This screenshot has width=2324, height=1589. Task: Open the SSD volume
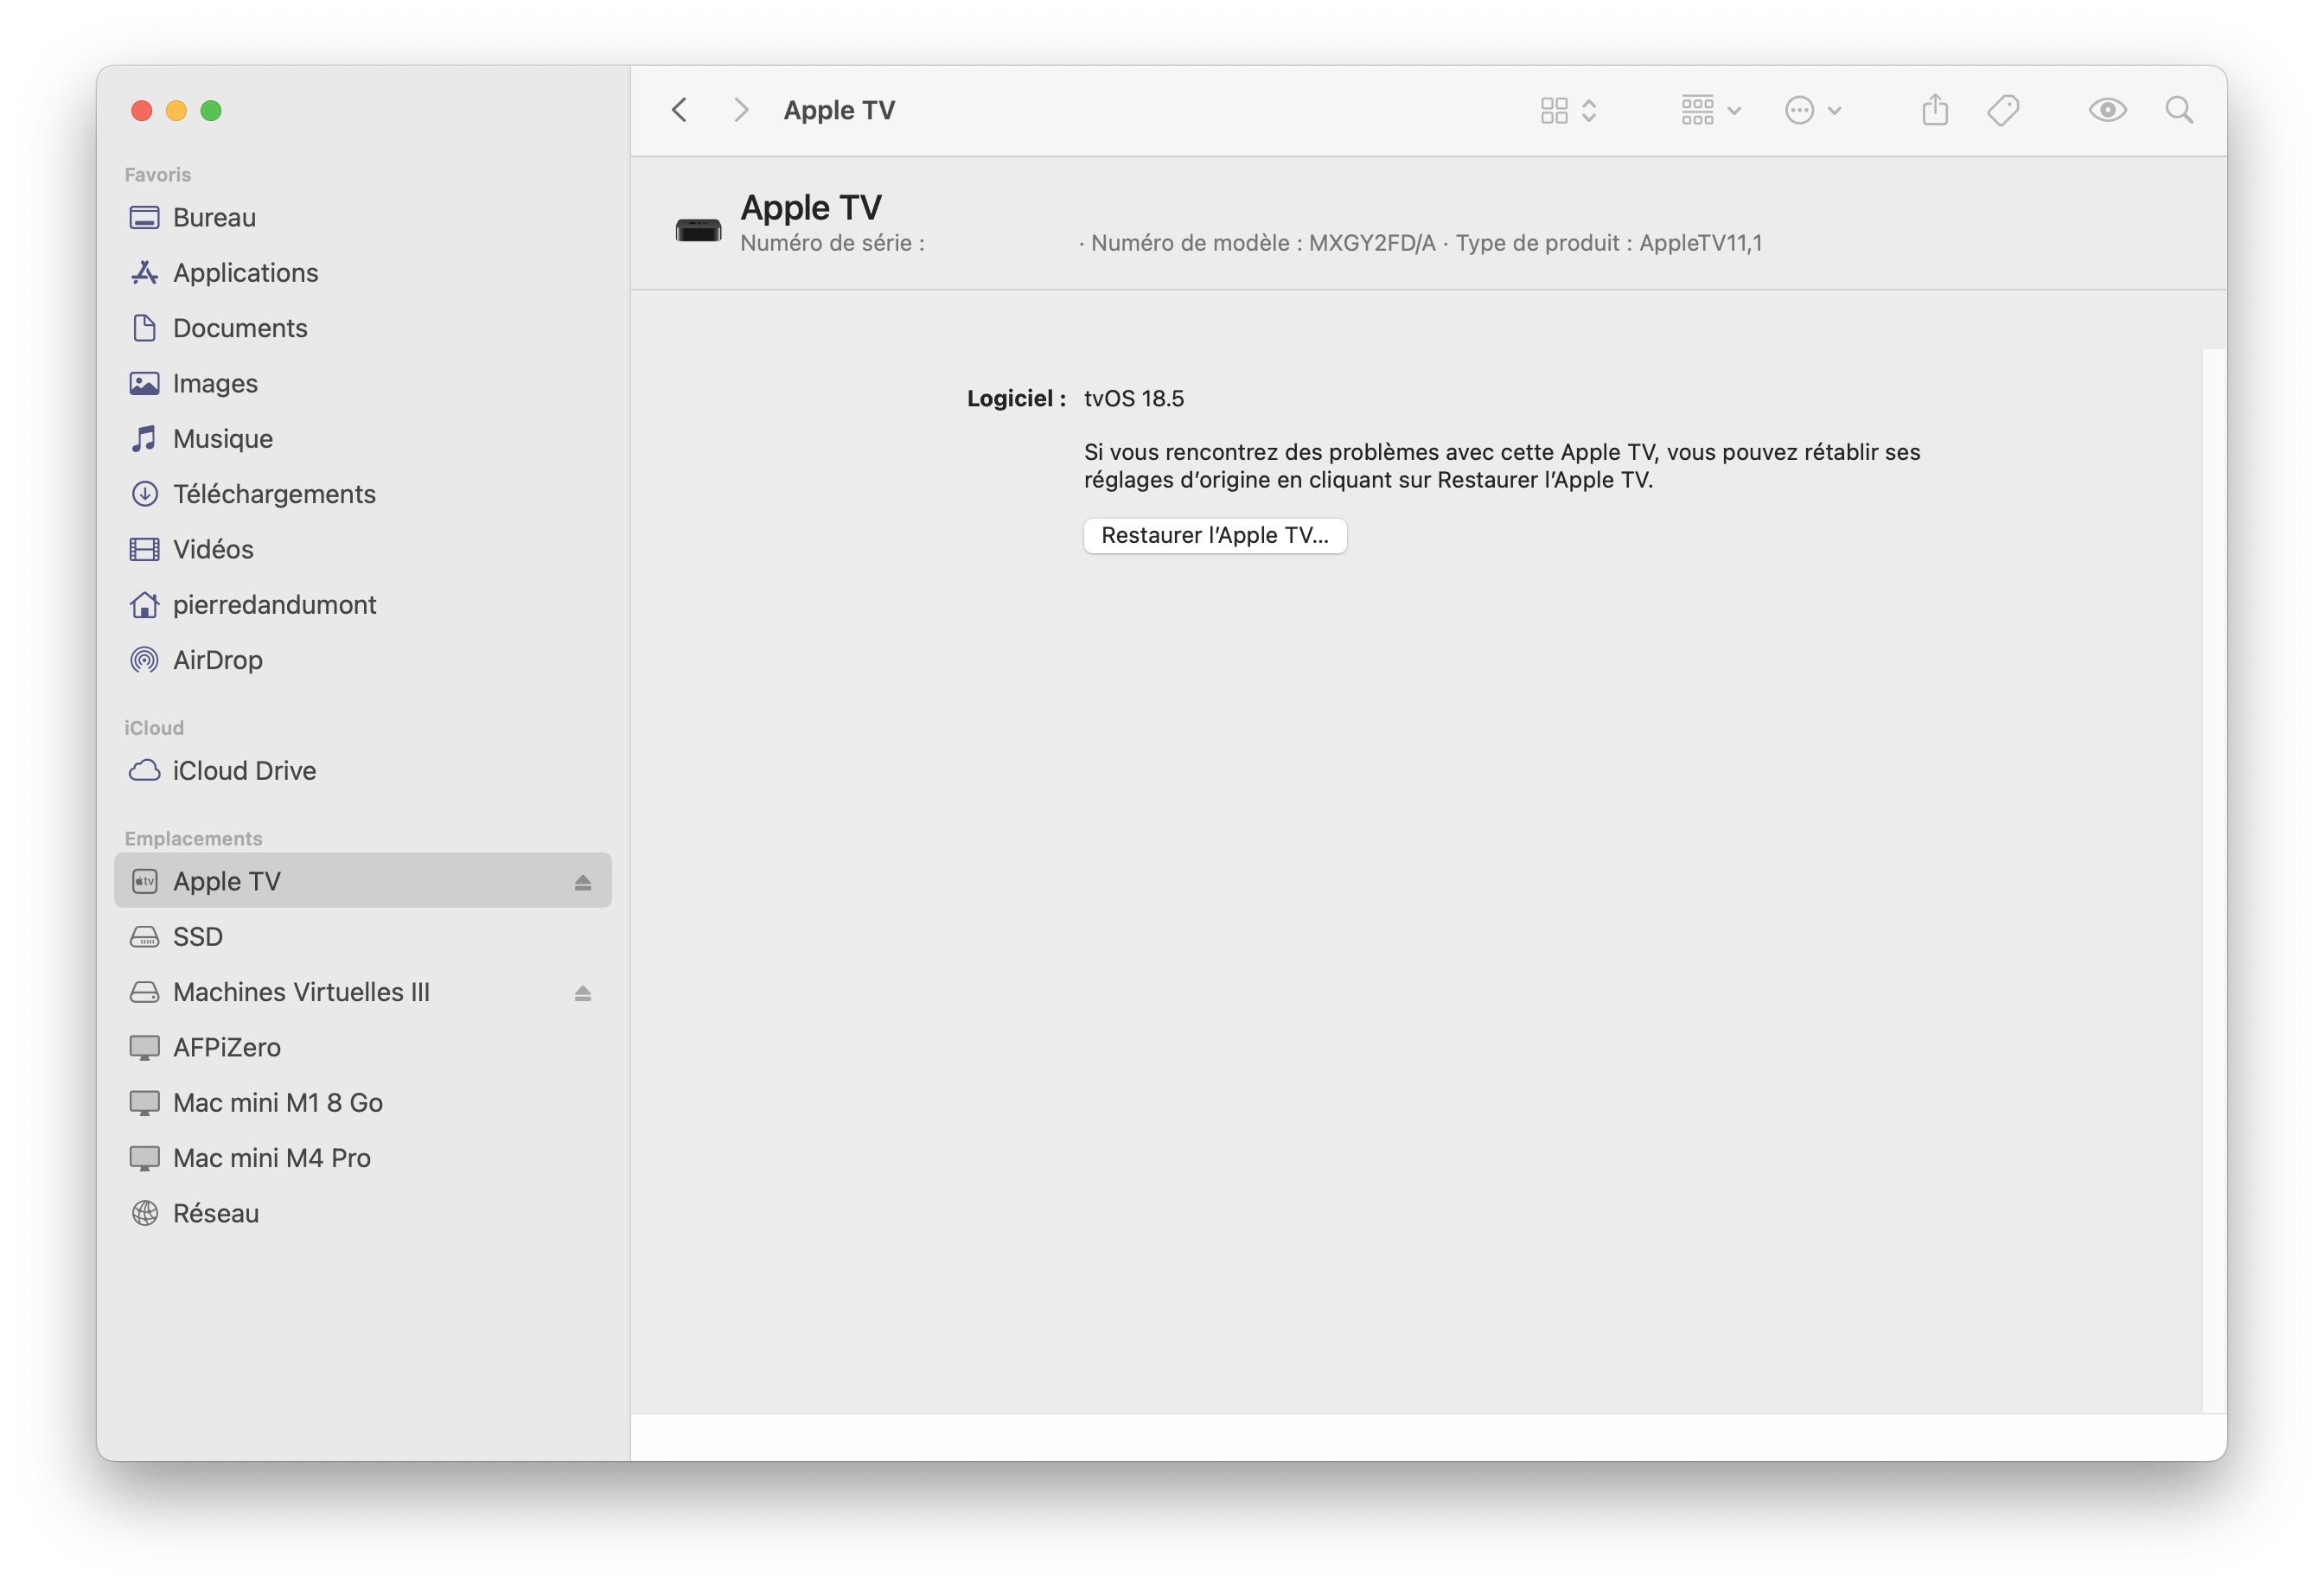tap(363, 936)
